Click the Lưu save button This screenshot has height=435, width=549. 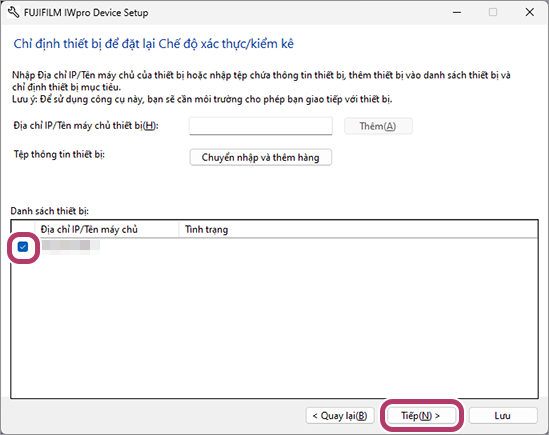pos(503,416)
